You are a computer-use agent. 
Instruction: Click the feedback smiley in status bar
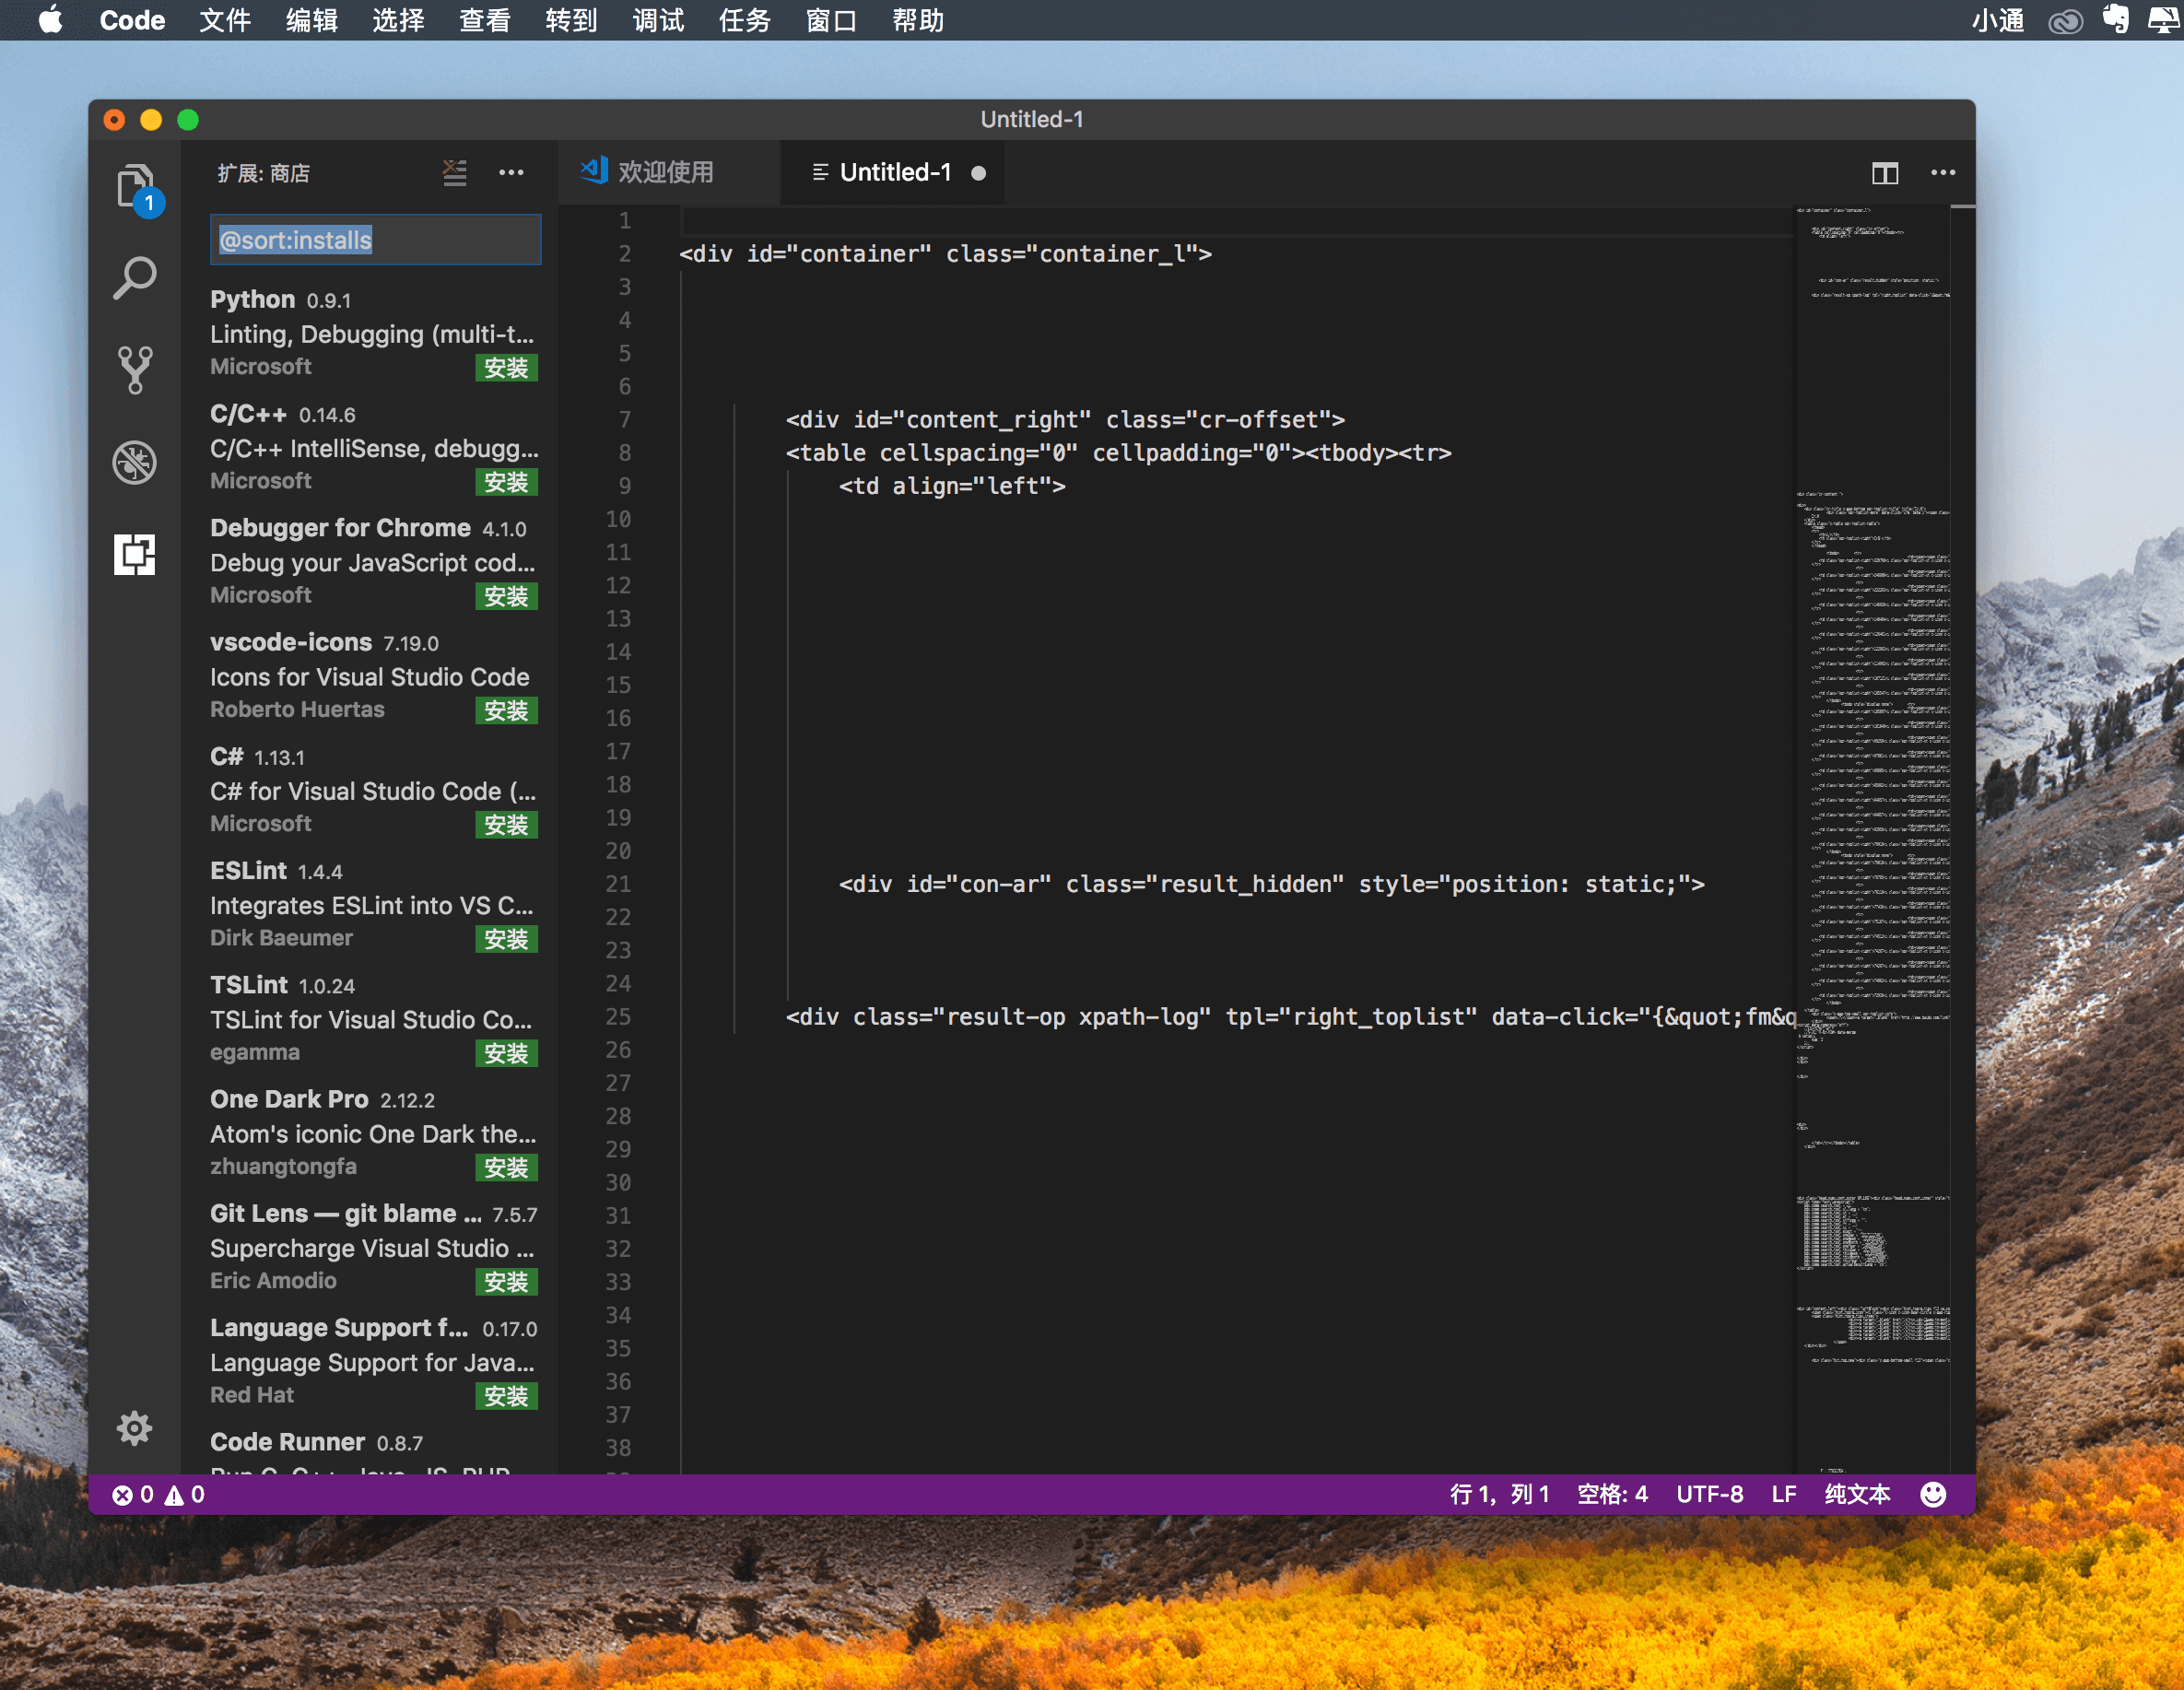click(1933, 1494)
